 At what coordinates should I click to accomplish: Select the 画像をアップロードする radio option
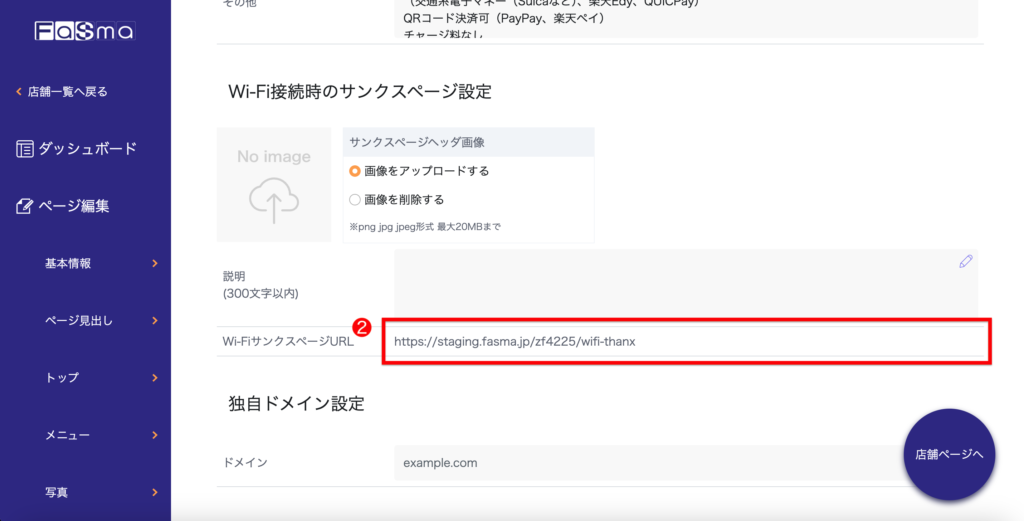(x=355, y=171)
